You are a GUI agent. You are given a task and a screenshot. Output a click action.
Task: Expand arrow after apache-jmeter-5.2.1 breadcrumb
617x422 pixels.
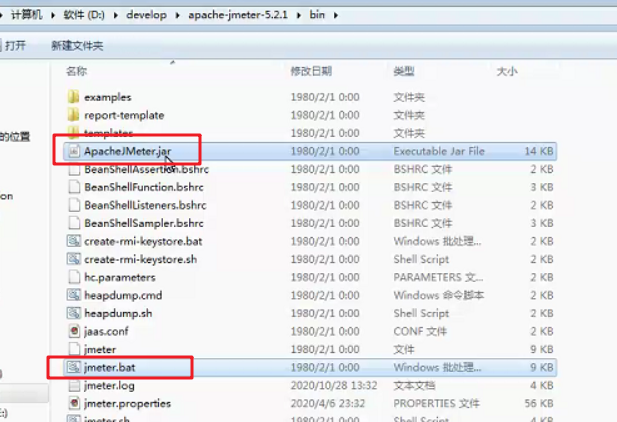pyautogui.click(x=299, y=15)
